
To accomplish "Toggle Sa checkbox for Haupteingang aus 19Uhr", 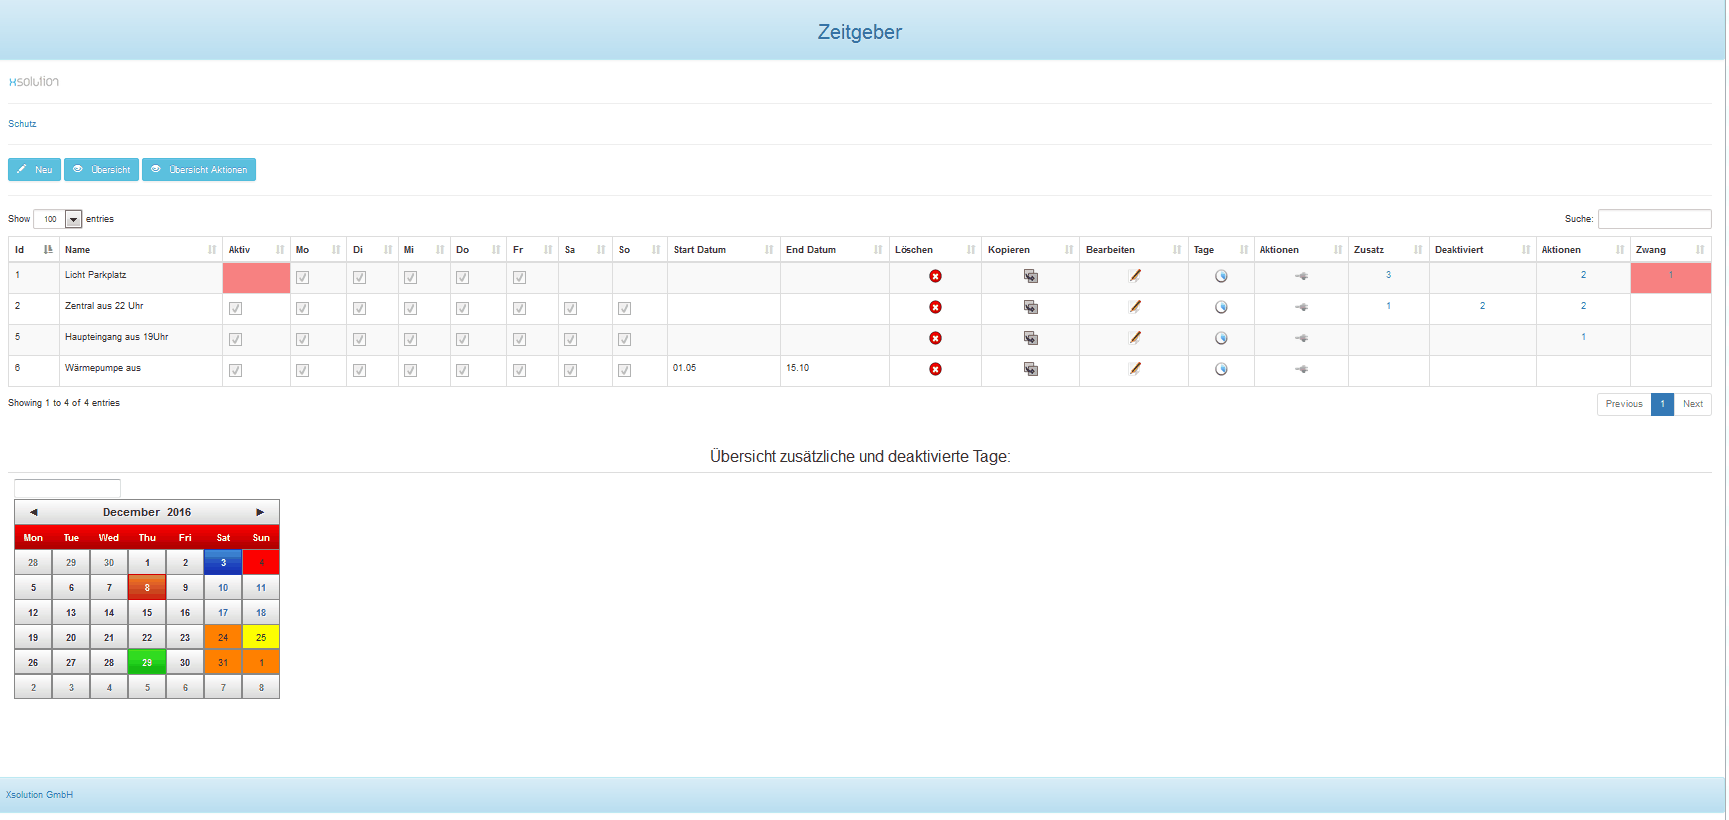I will tap(570, 340).
